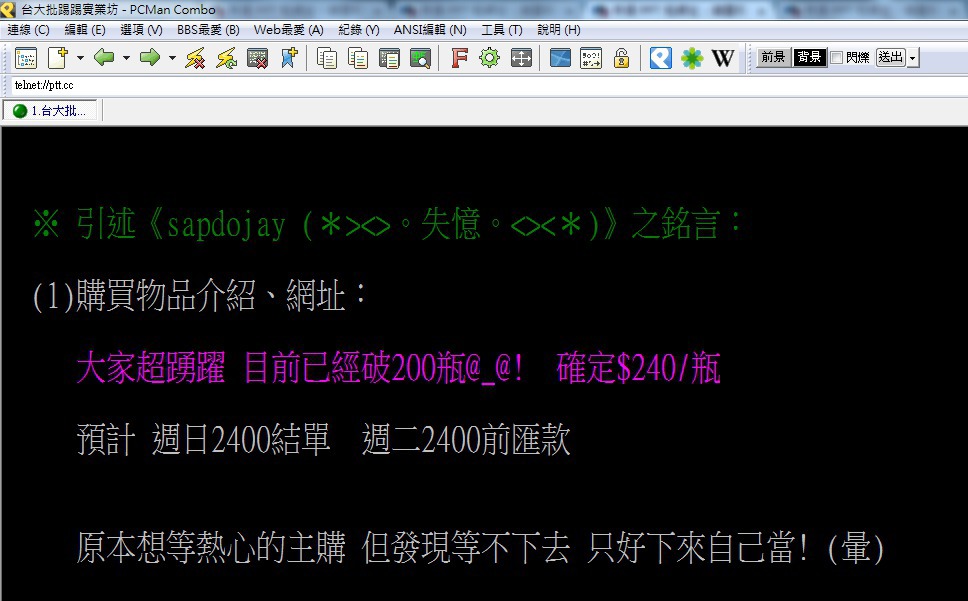This screenshot has width=968, height=601.
Task: Click the Find in screen magnifier icon
Action: coord(420,58)
